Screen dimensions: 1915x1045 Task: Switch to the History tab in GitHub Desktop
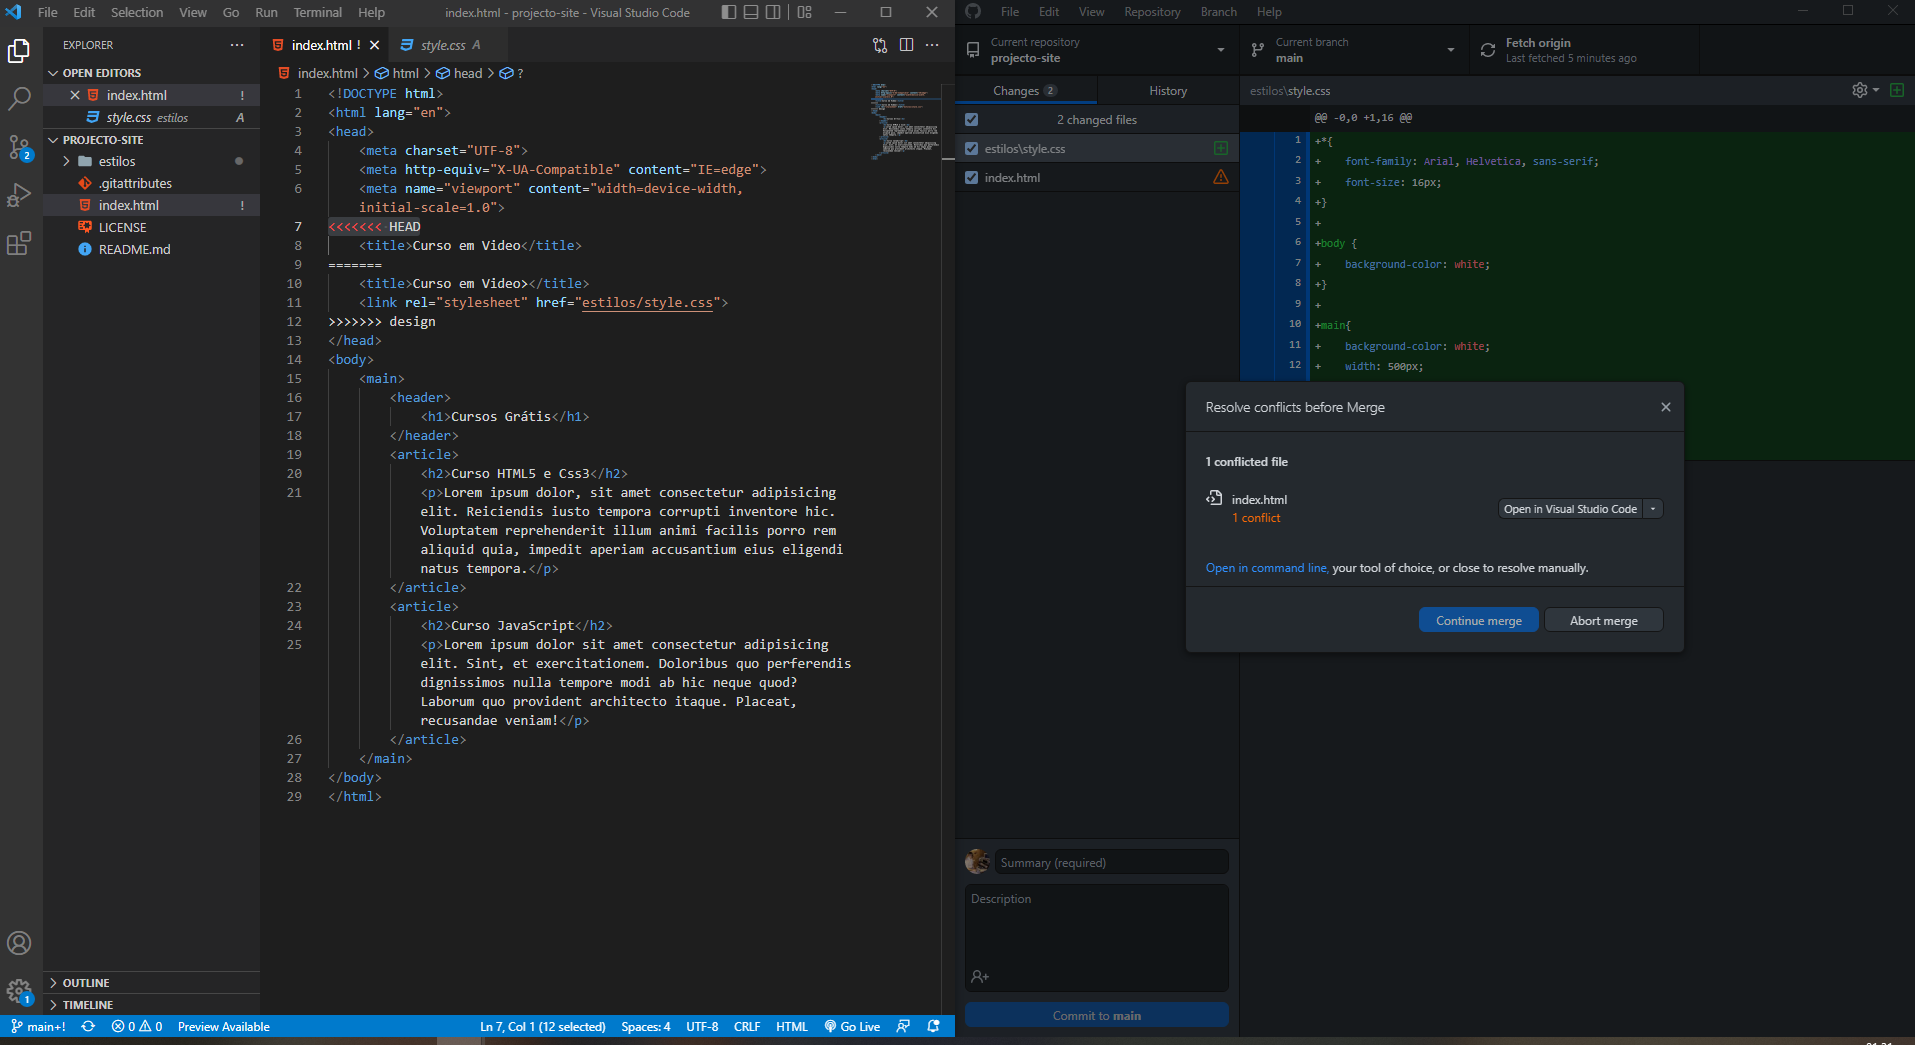tap(1166, 90)
